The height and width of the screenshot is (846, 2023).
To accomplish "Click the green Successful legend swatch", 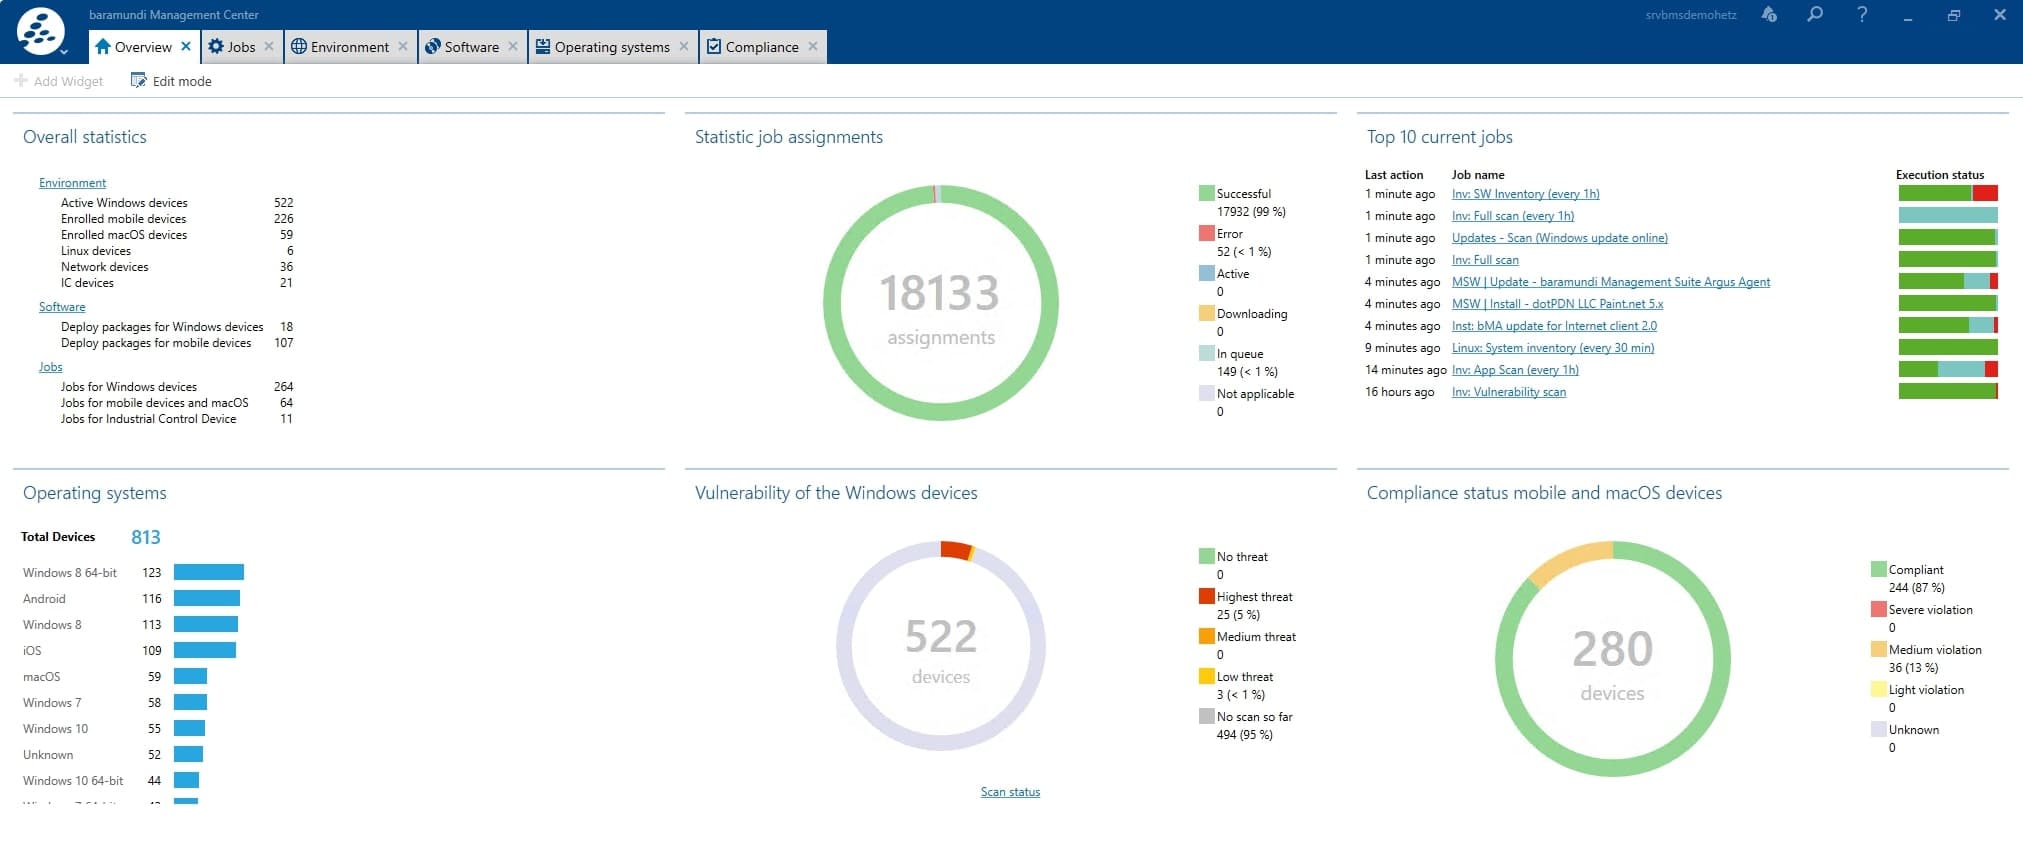I will 1207,193.
